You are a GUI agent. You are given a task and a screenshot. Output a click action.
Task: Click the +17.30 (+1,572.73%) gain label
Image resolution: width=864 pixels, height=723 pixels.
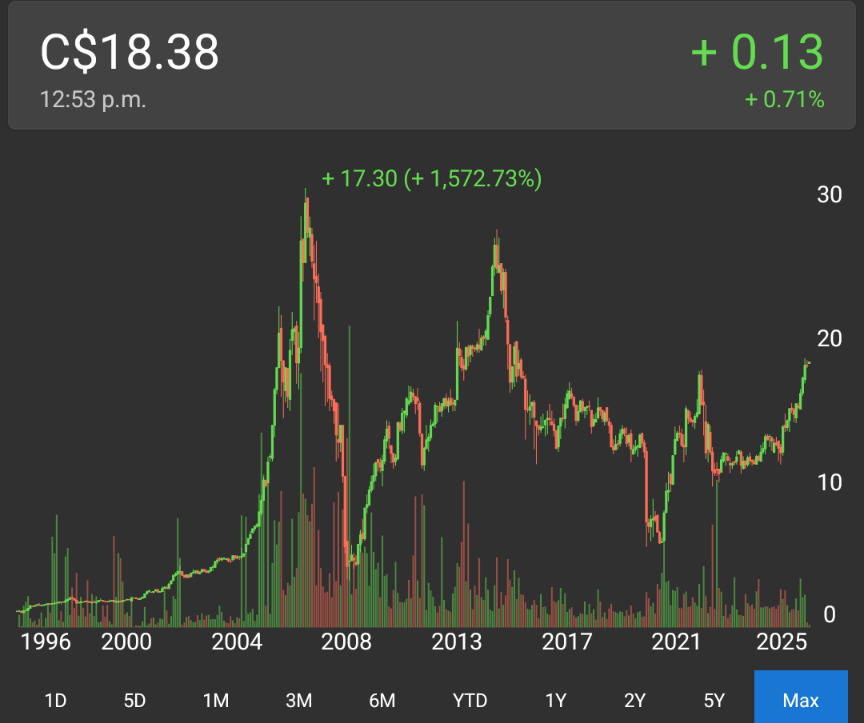(431, 179)
